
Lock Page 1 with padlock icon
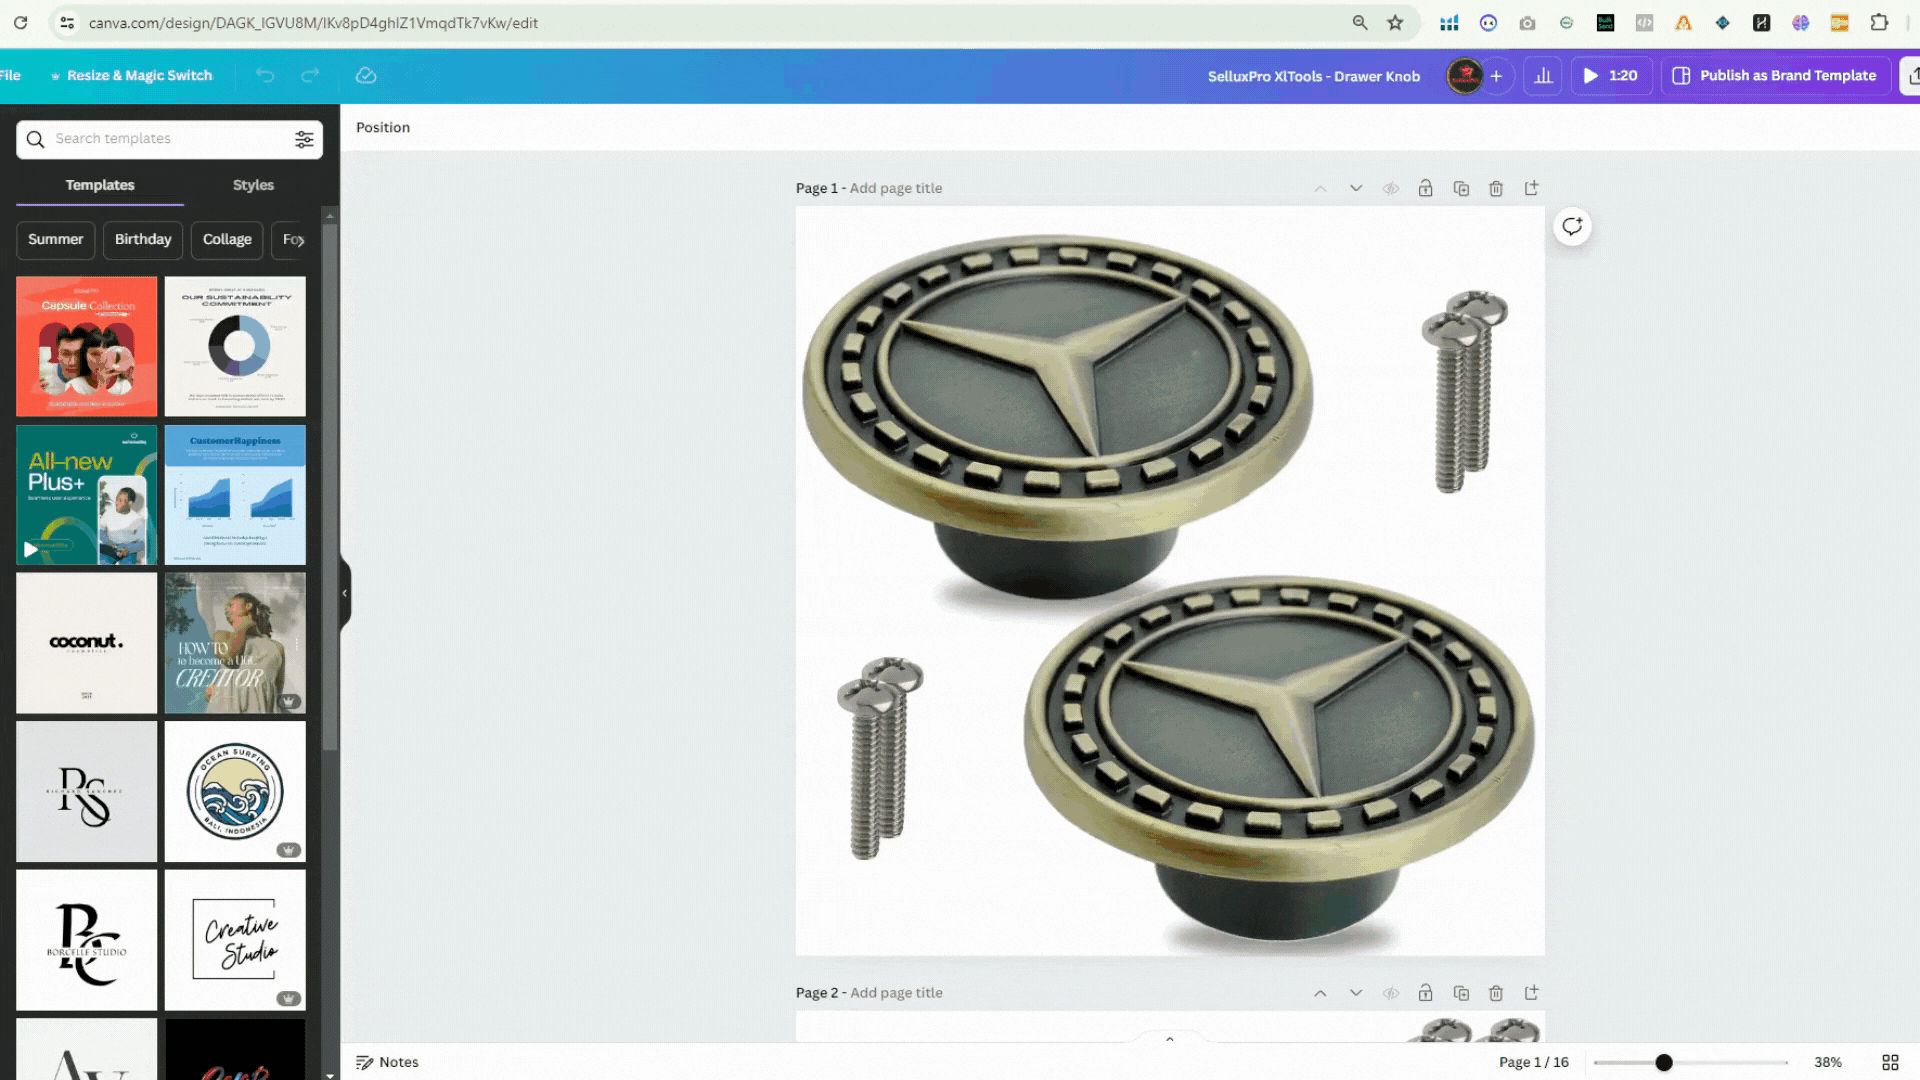pyautogui.click(x=1426, y=188)
